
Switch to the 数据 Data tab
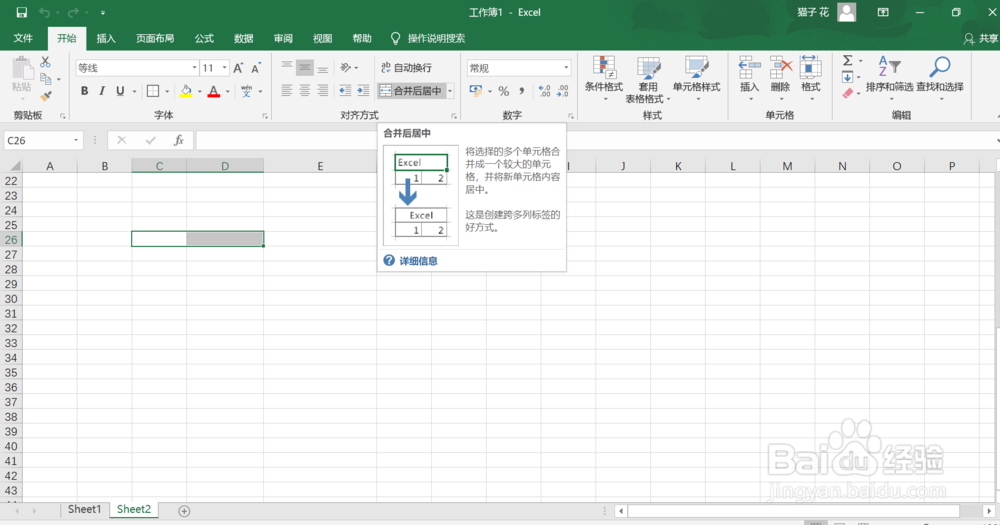(x=244, y=38)
